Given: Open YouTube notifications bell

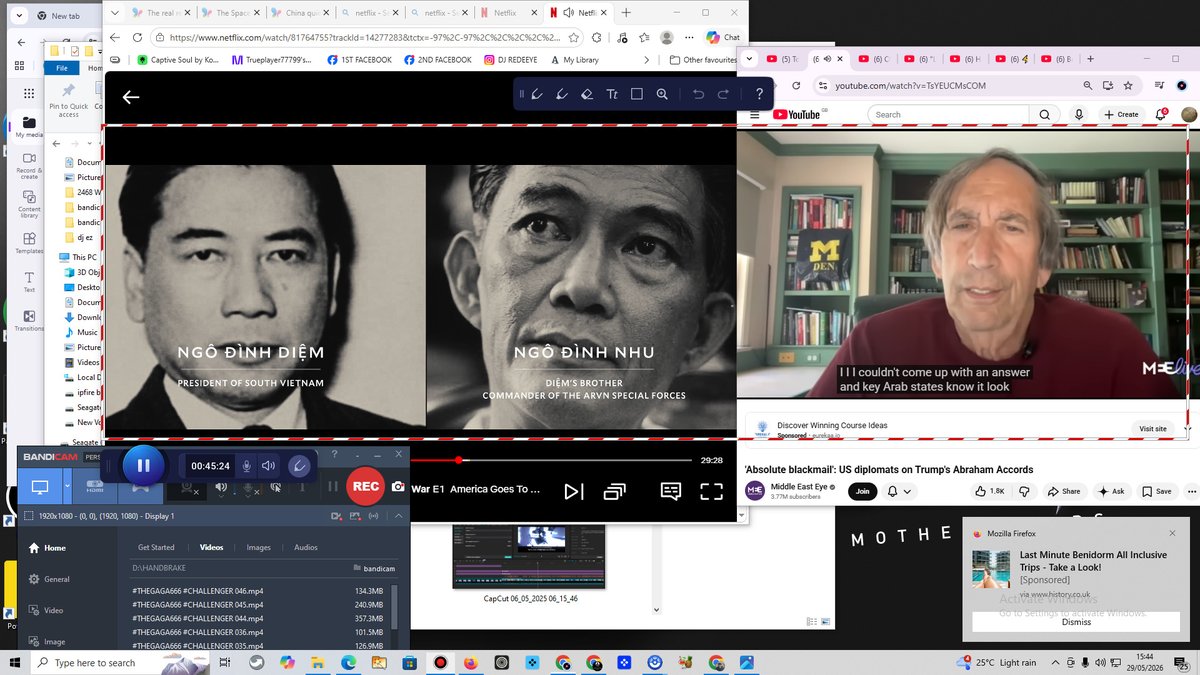Looking at the screenshot, I should point(1162,114).
